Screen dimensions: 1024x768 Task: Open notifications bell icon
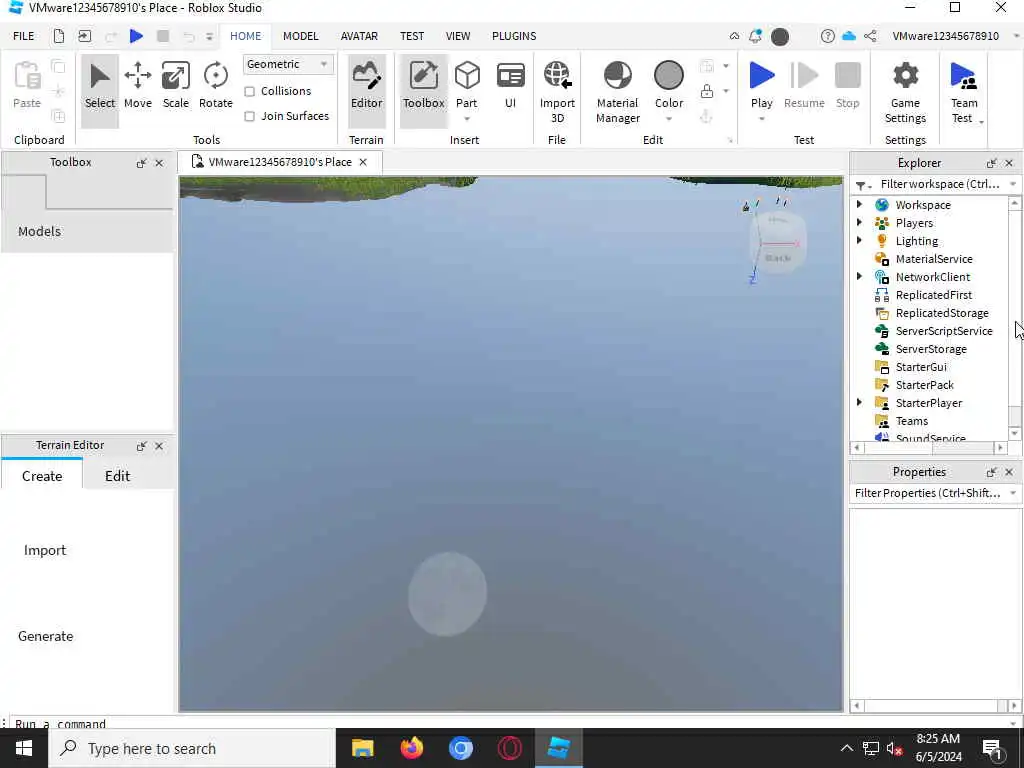pyautogui.click(x=755, y=36)
